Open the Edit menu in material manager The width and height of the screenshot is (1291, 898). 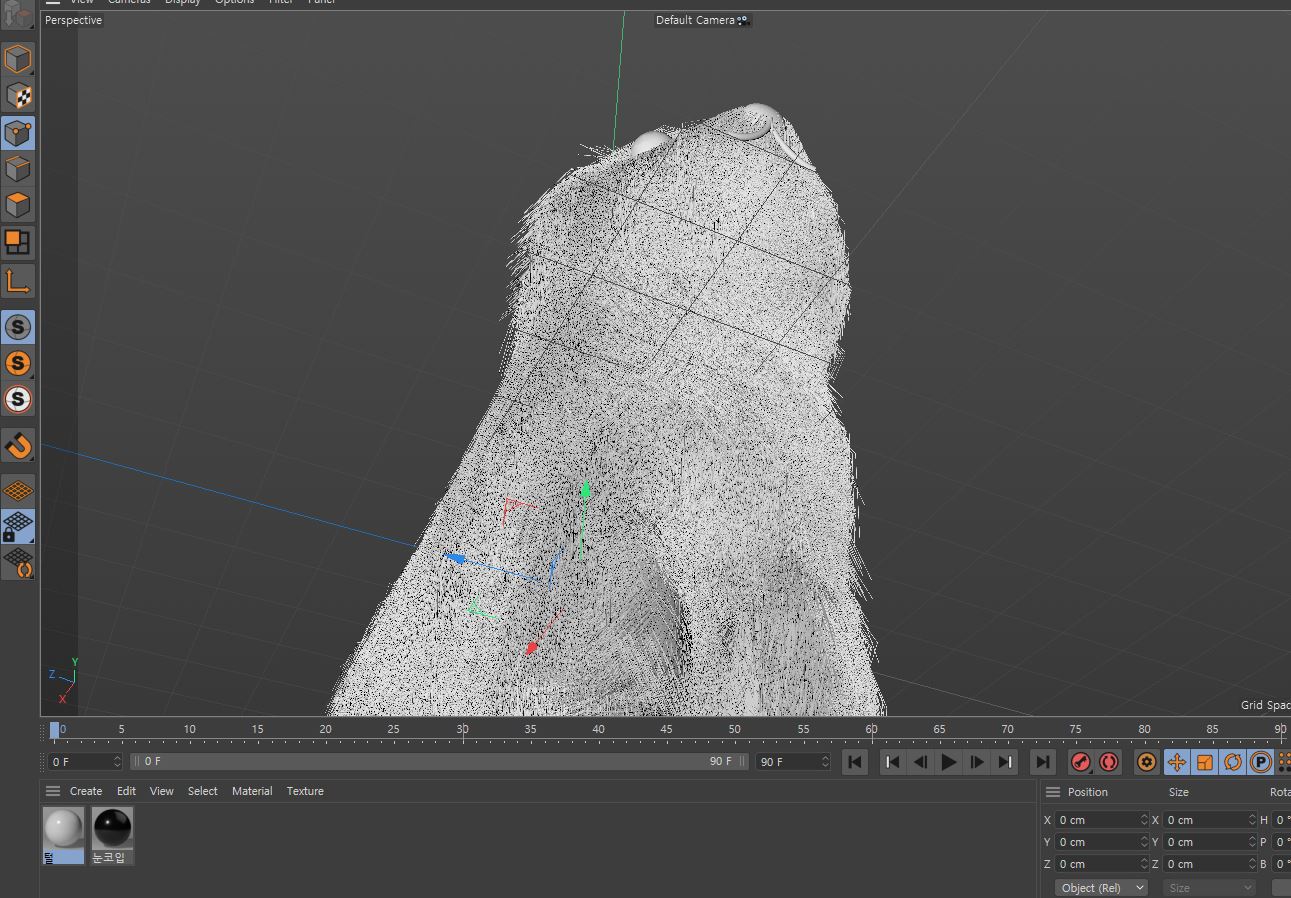point(126,791)
